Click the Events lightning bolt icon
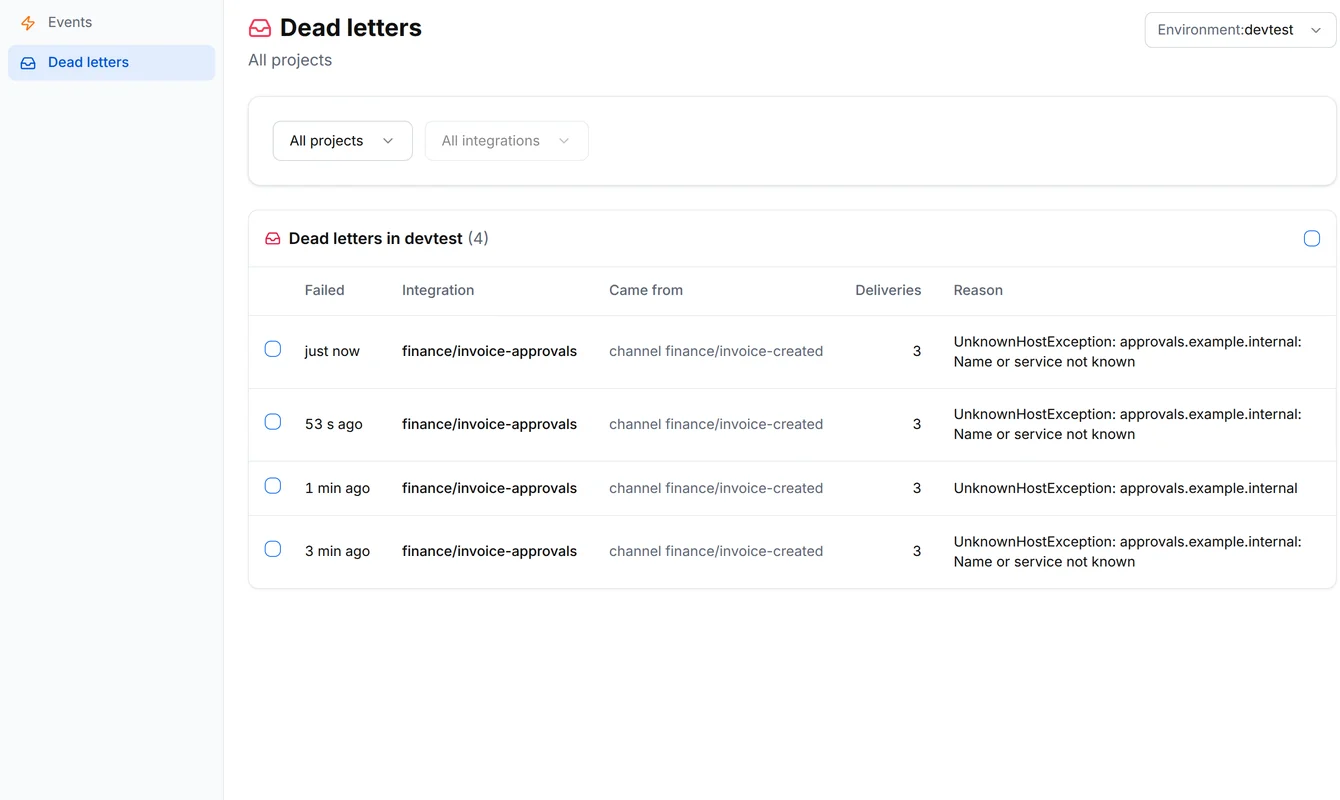 pyautogui.click(x=28, y=22)
